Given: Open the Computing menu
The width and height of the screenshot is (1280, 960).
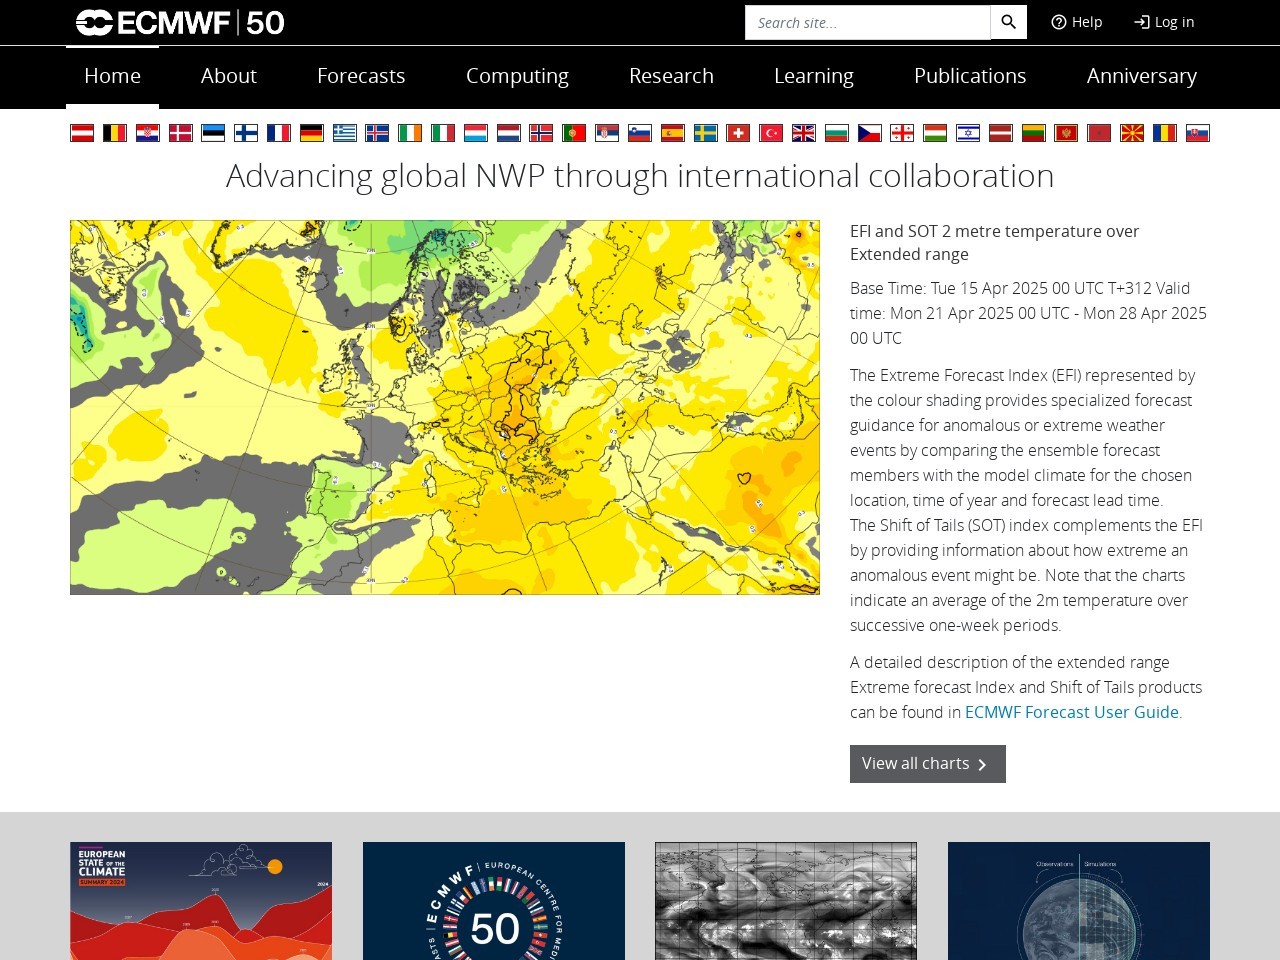Looking at the screenshot, I should coord(517,76).
